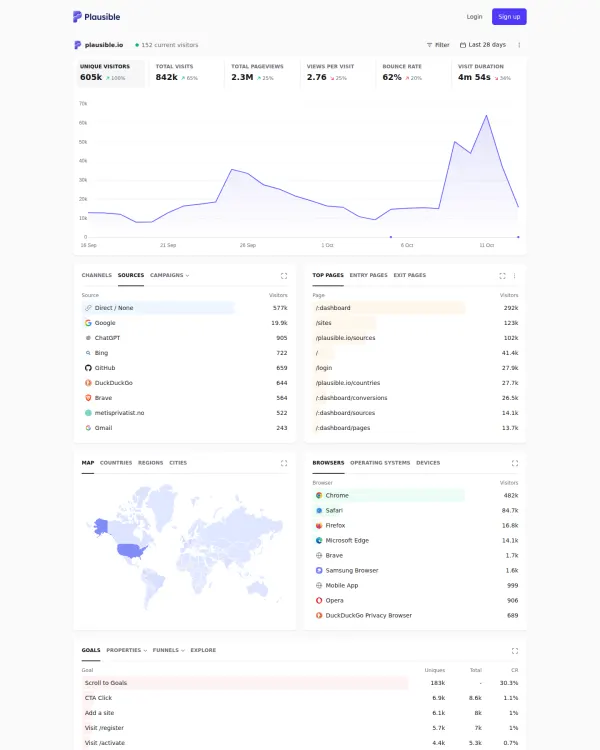
Task: Click the DuckDuckGo source icon
Action: click(88, 383)
